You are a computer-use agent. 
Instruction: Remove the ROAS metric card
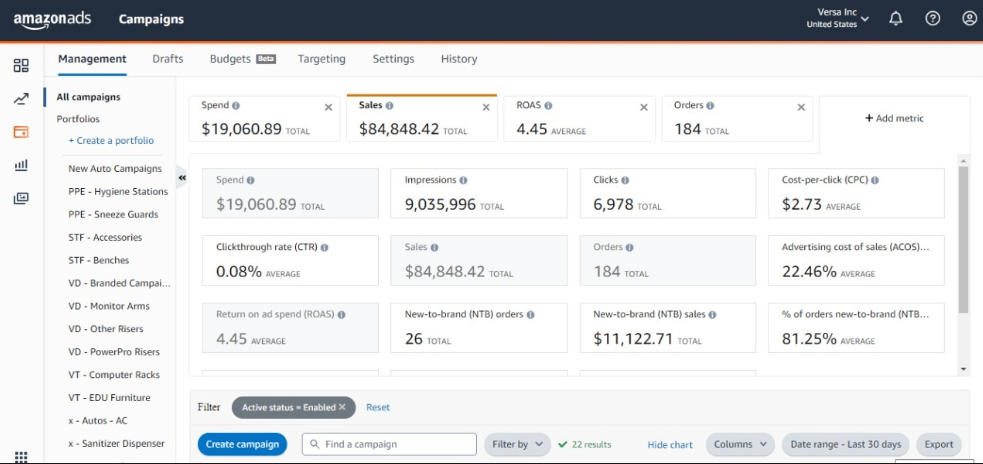tap(643, 107)
